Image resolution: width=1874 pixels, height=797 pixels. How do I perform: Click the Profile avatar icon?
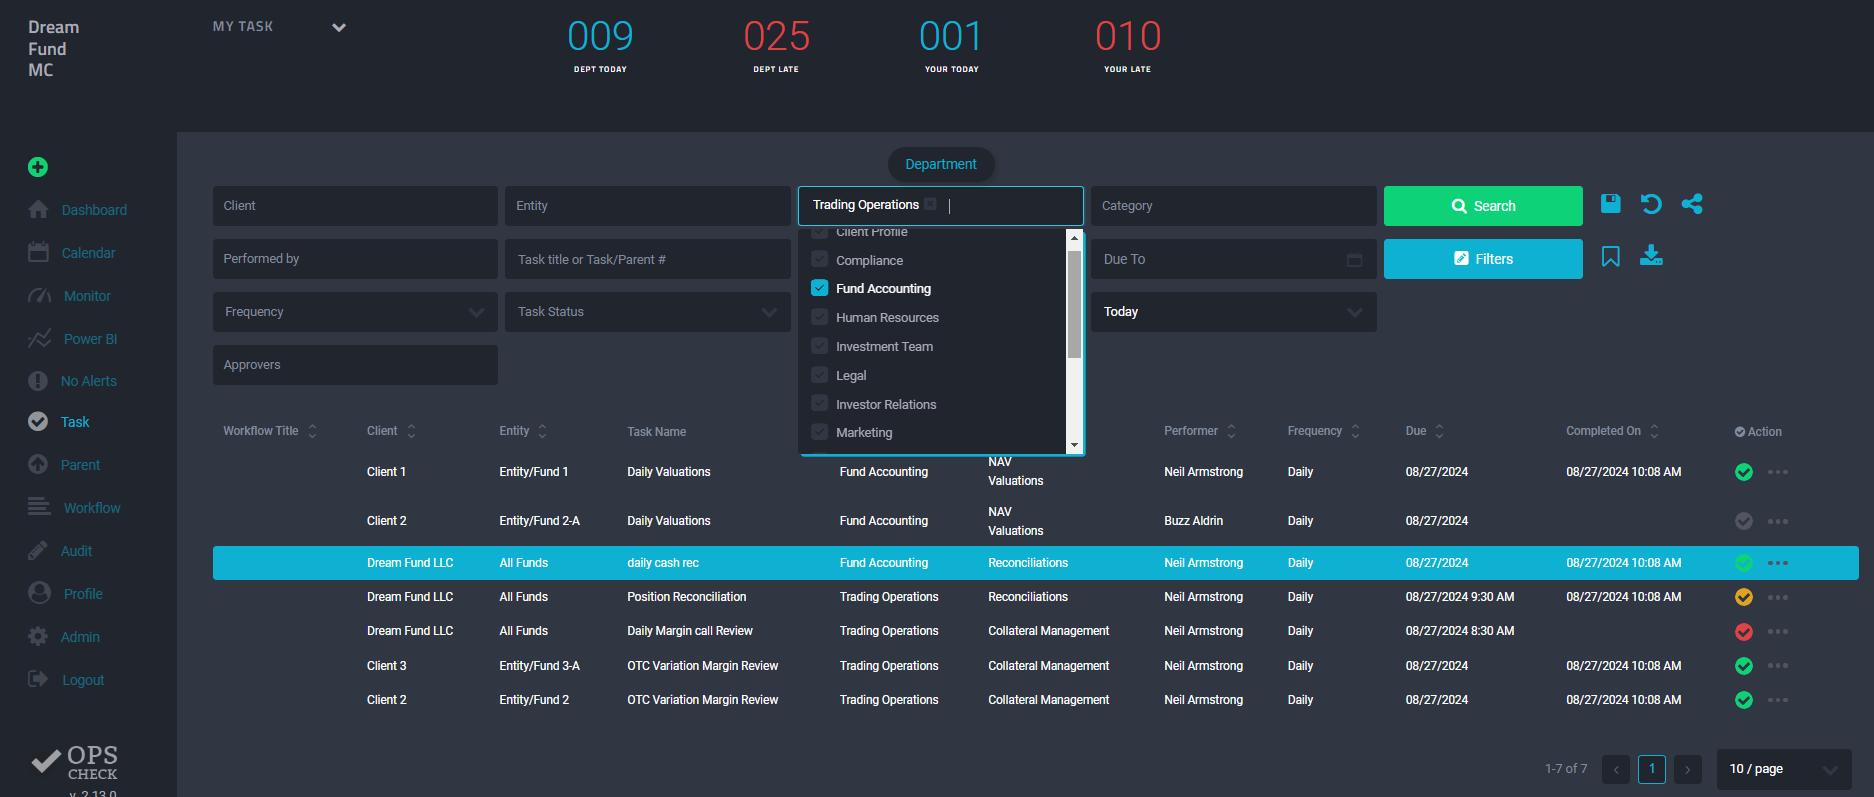click(x=39, y=593)
